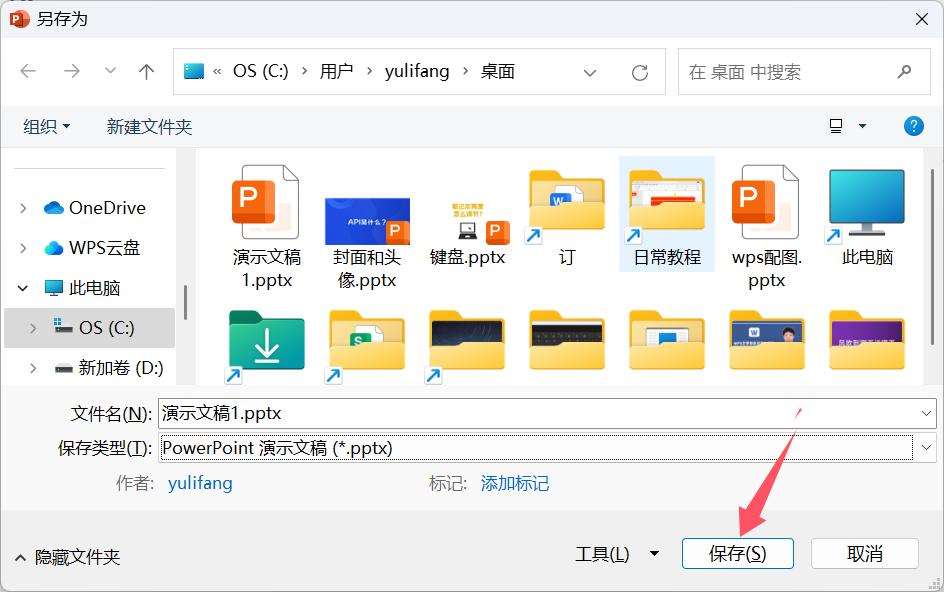
Task: Click the 在 桌面 中搜索 search box
Action: pos(804,72)
